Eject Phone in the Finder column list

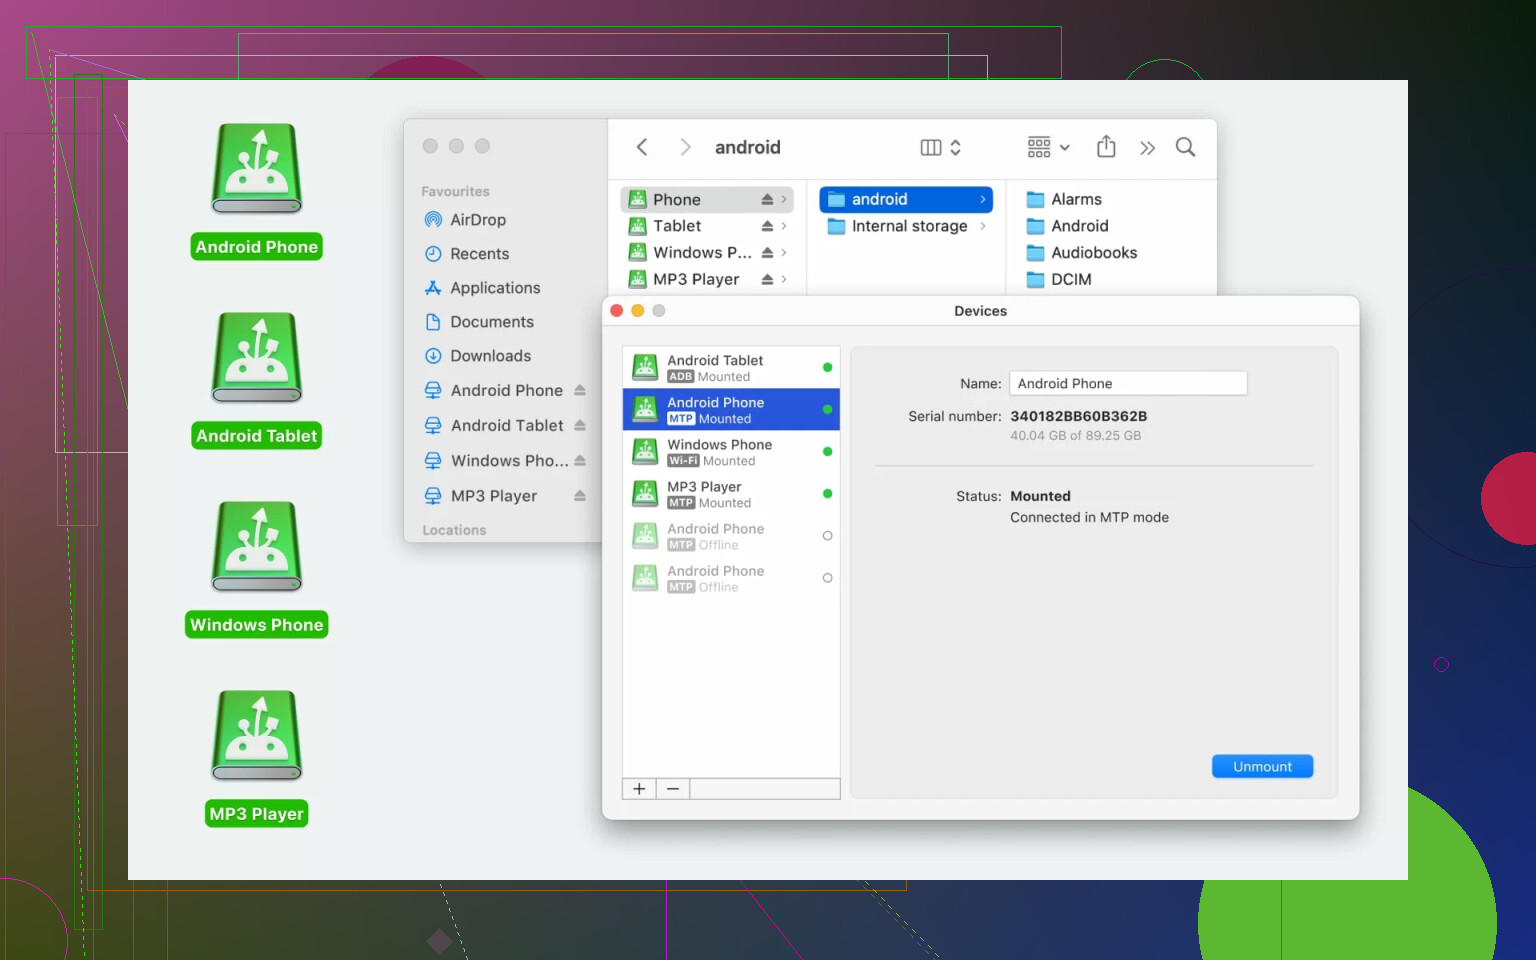[x=767, y=199]
